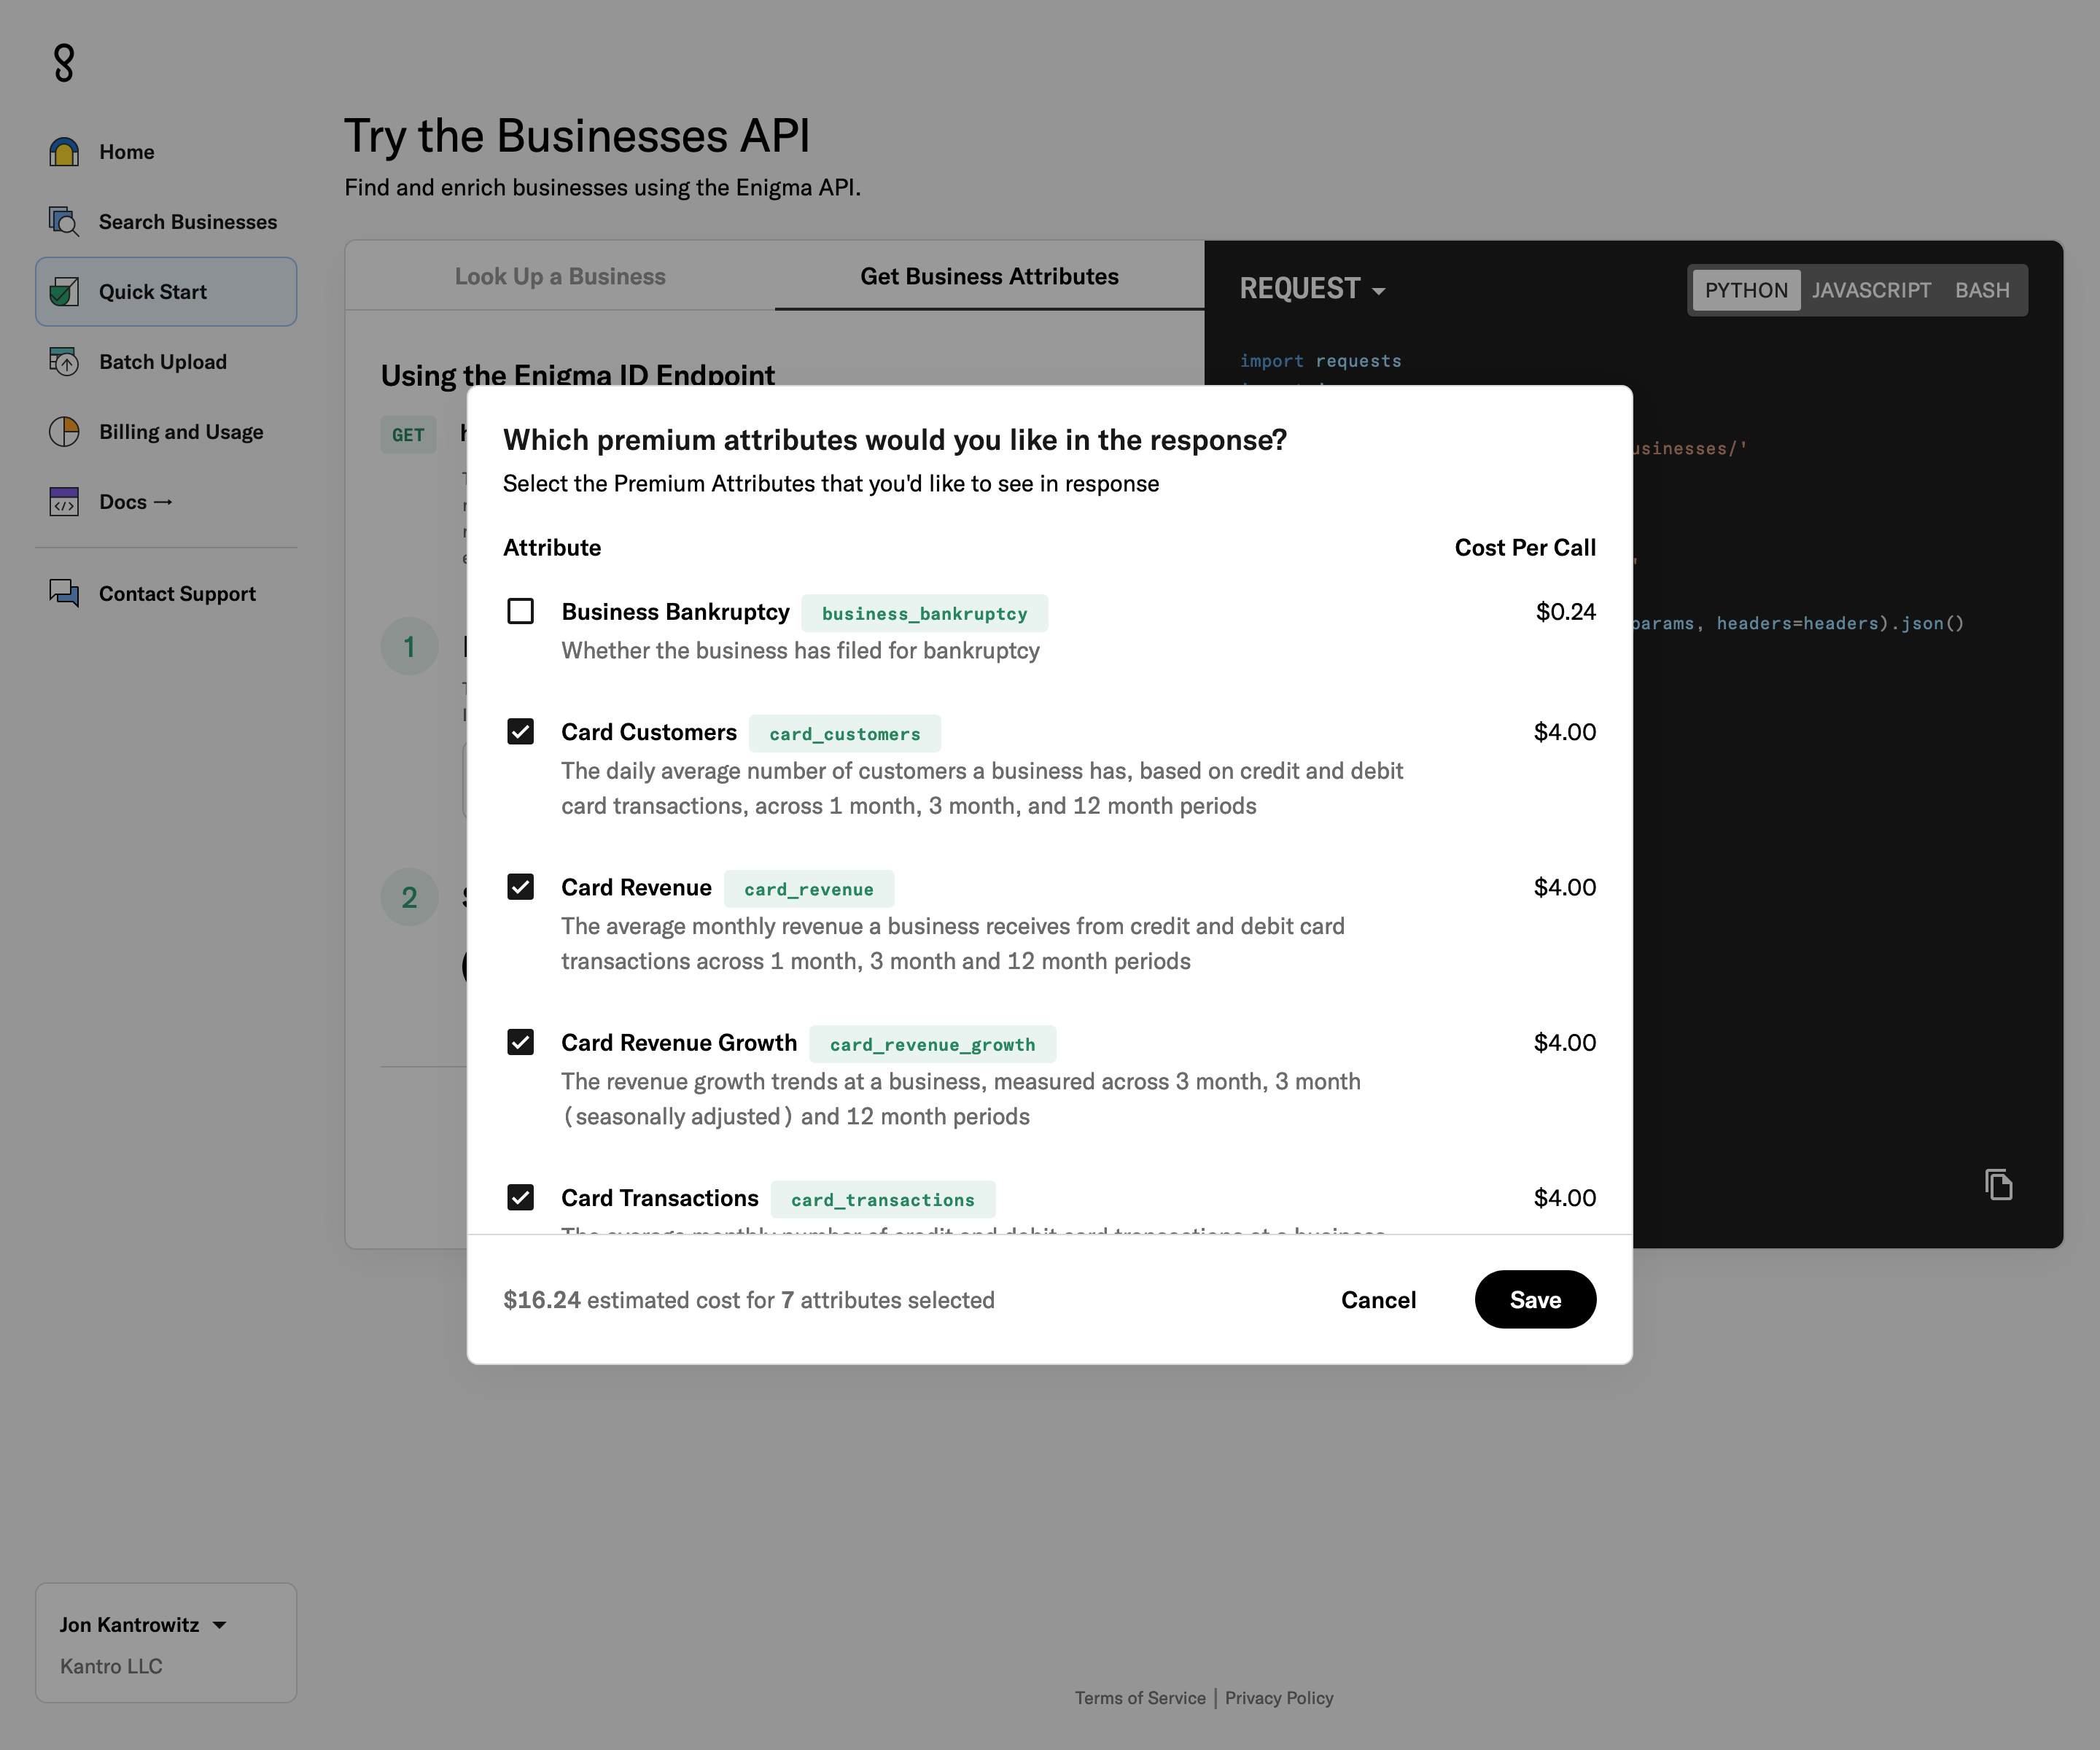Click the Card Revenue Growth label
2100x1750 pixels.
[679, 1042]
